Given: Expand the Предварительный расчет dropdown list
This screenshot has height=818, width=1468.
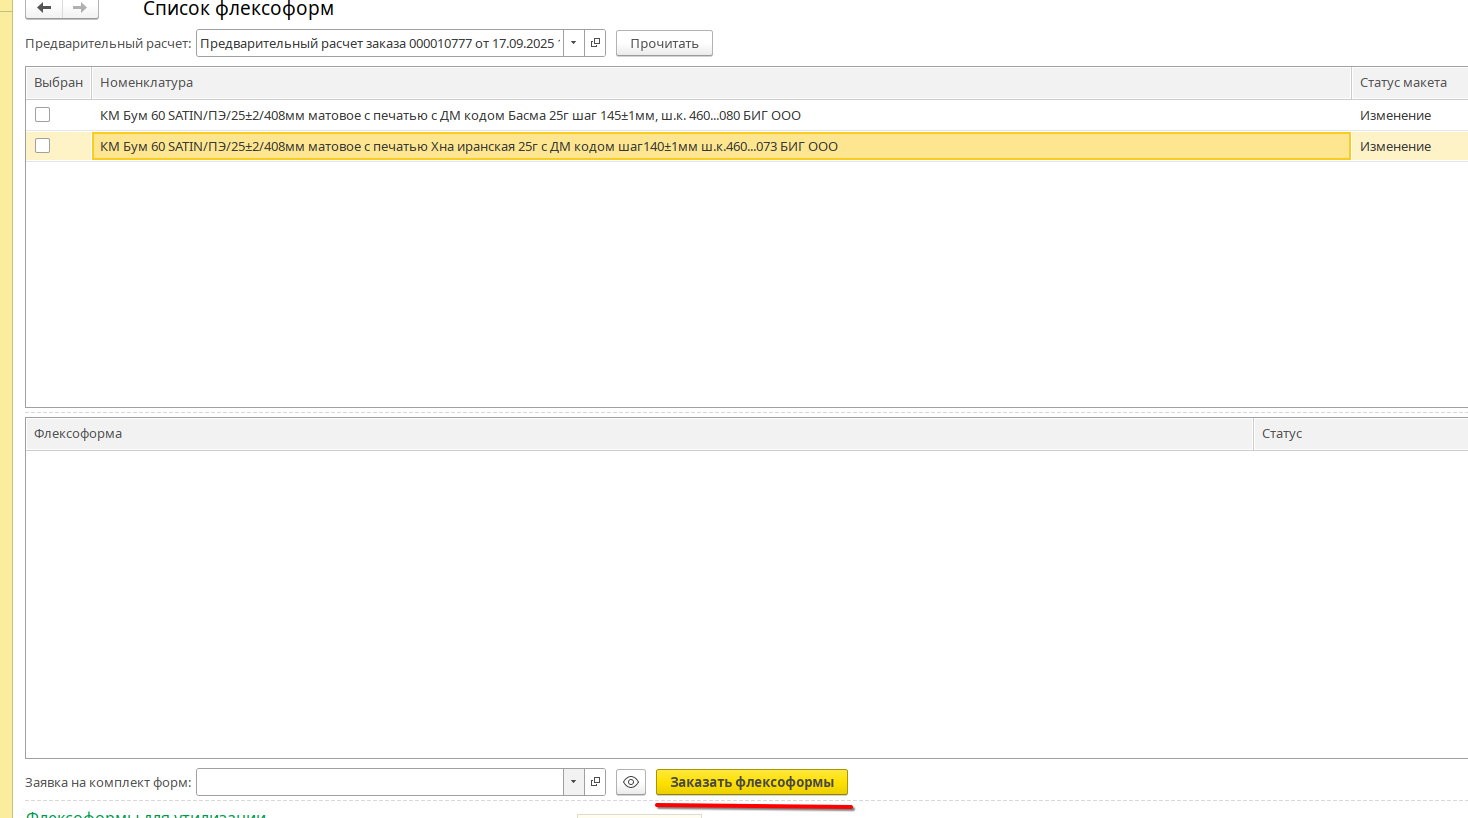Looking at the screenshot, I should pos(573,43).
